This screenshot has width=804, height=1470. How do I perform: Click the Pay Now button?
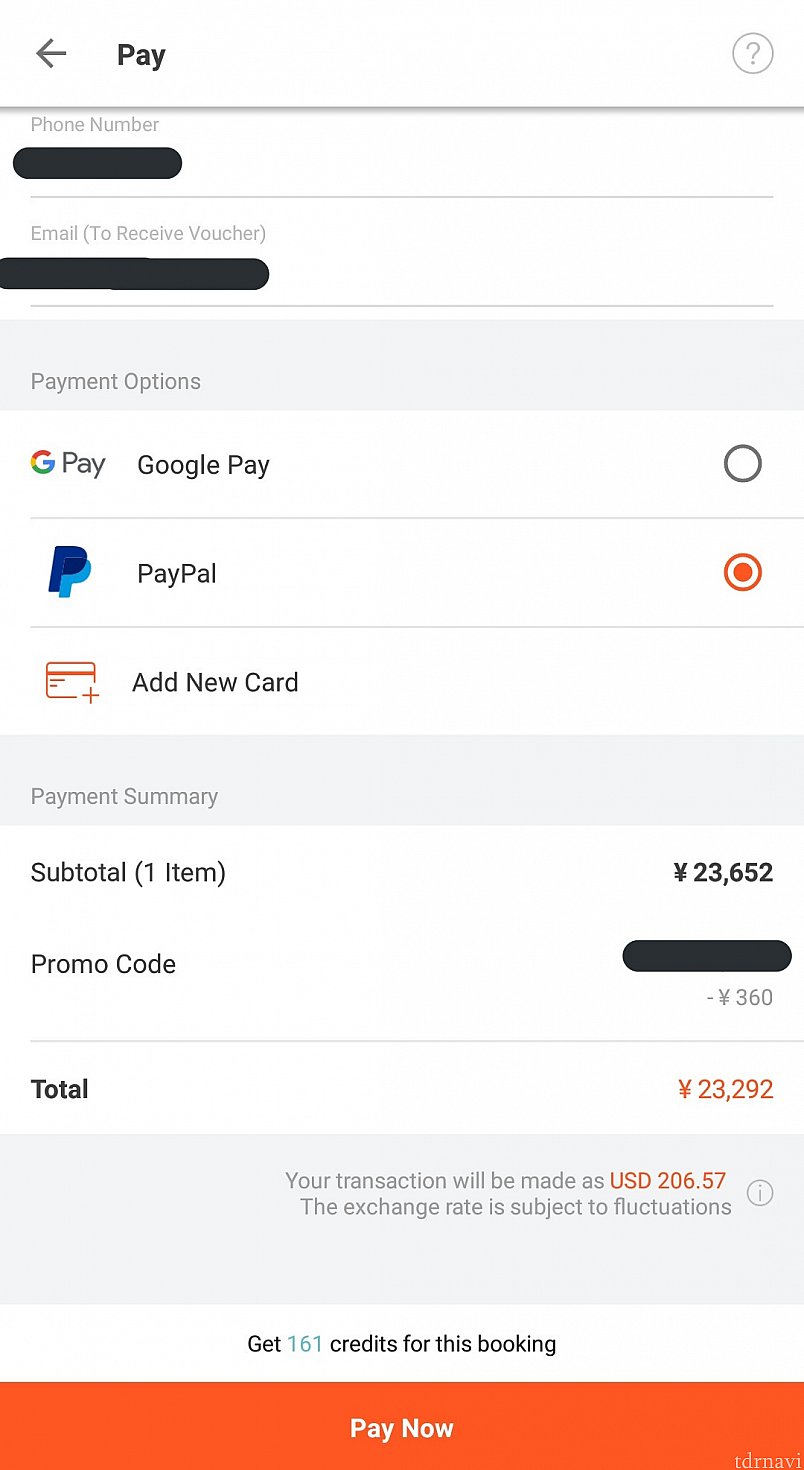[x=402, y=1426]
